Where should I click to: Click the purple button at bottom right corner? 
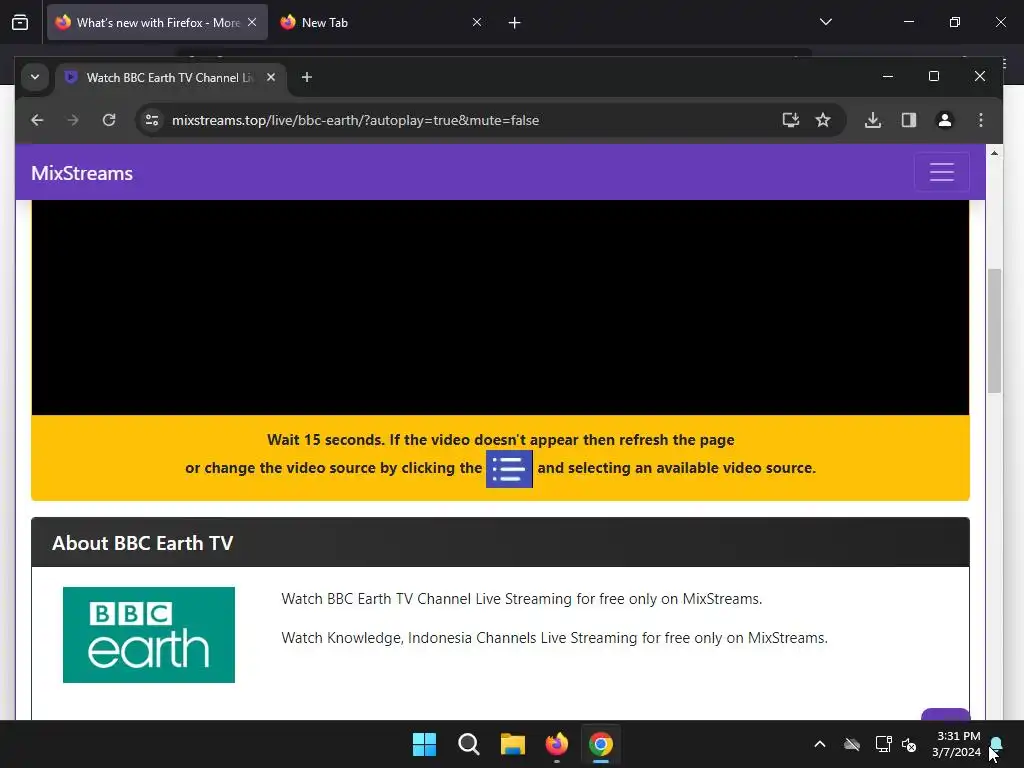(945, 714)
